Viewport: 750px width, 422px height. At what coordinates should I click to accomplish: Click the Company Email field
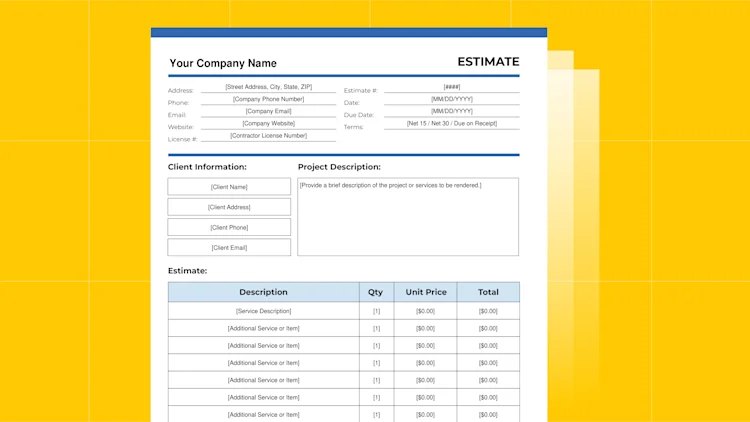coord(268,111)
